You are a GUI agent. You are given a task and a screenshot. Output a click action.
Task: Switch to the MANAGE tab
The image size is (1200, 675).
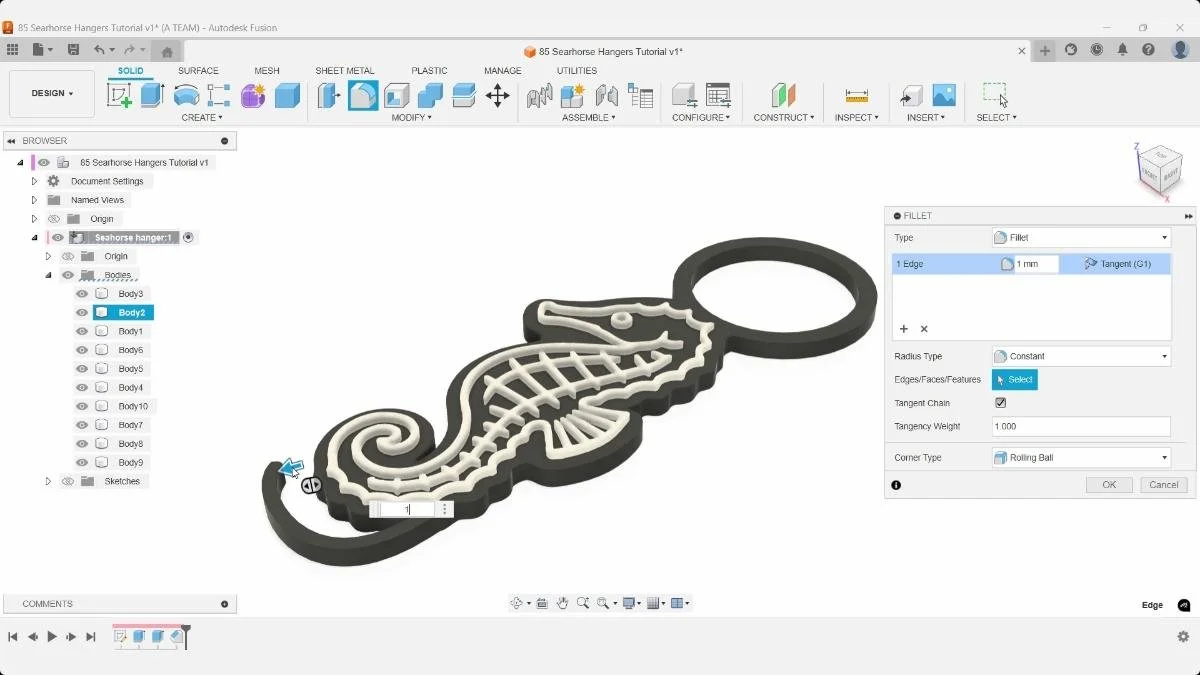point(503,71)
